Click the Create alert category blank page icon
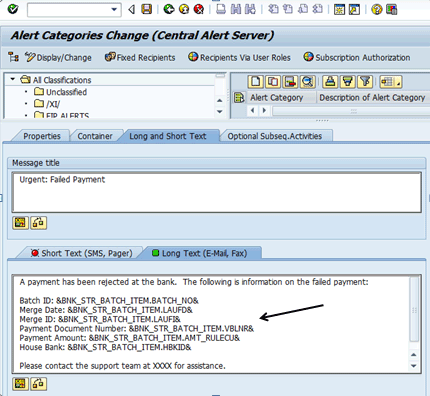The image size is (430, 396). (256, 82)
